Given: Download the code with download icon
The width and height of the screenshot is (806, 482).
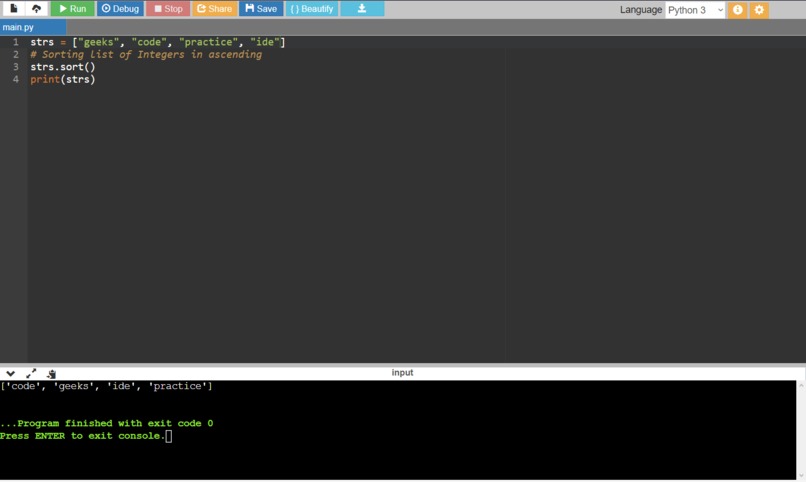Looking at the screenshot, I should (x=362, y=9).
